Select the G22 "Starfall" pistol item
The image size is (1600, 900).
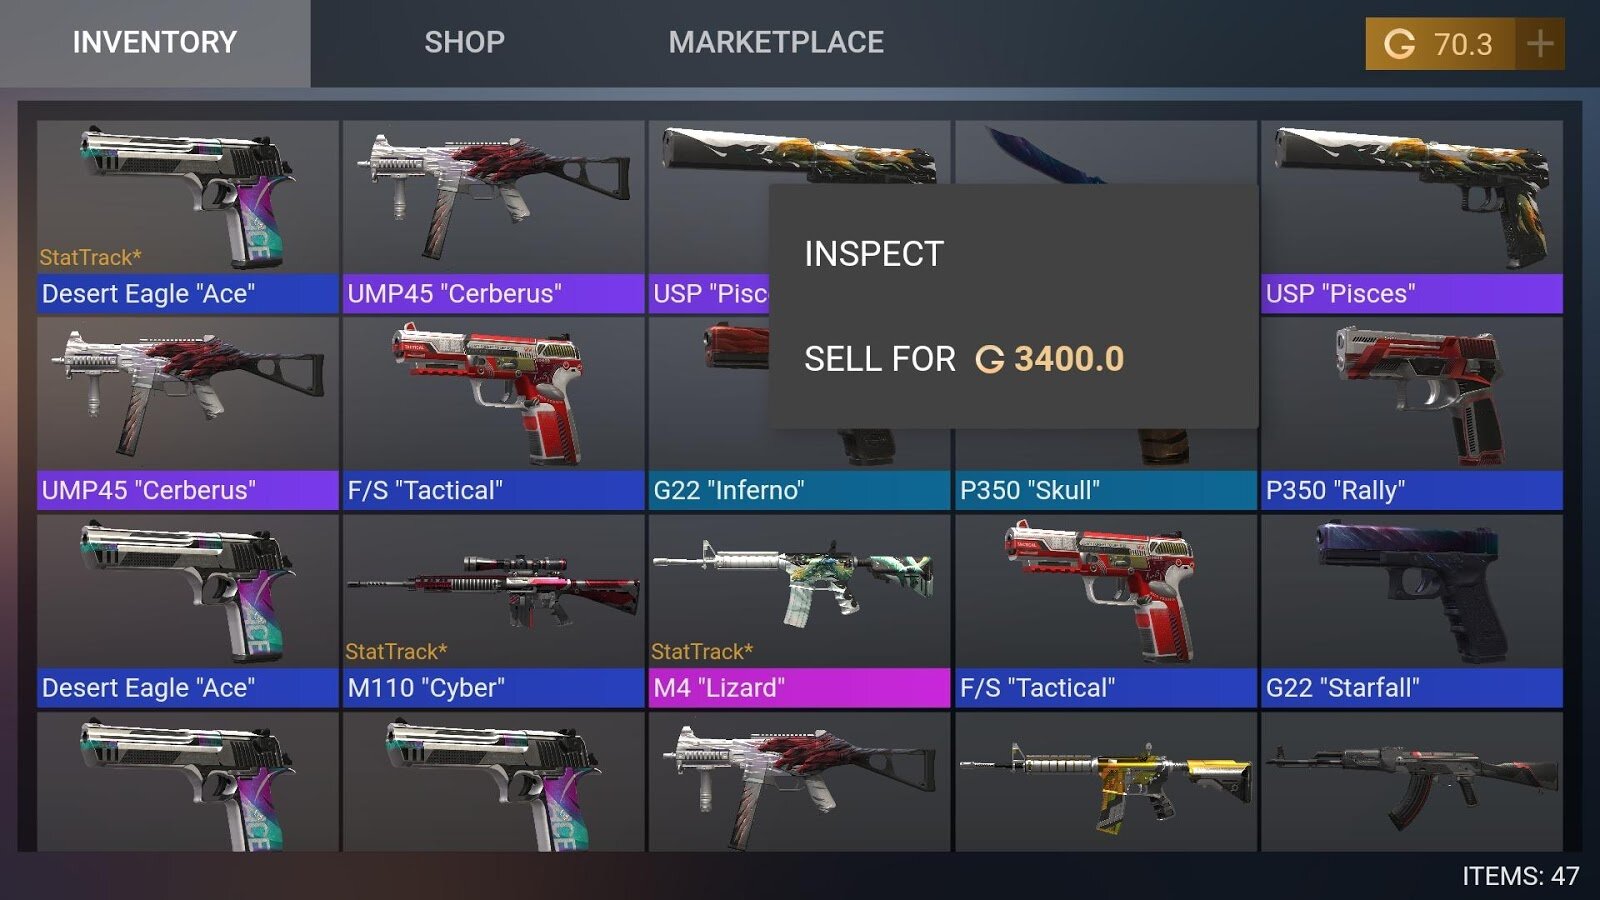click(x=1411, y=611)
